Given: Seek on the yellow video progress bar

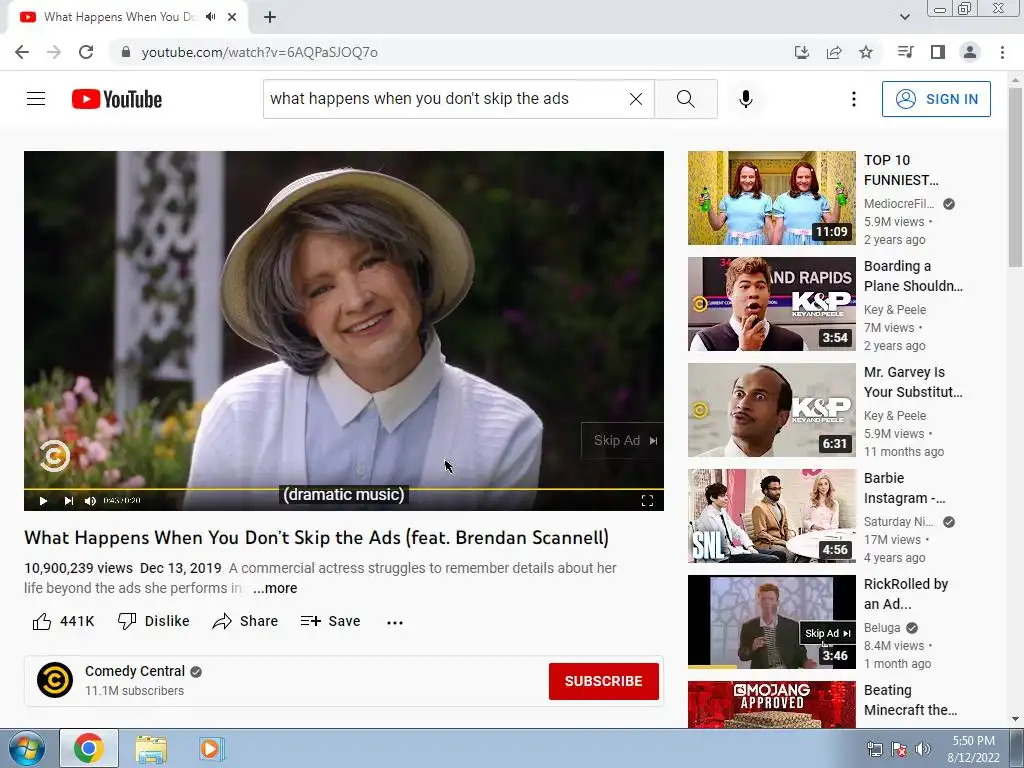Looking at the screenshot, I should [x=344, y=488].
